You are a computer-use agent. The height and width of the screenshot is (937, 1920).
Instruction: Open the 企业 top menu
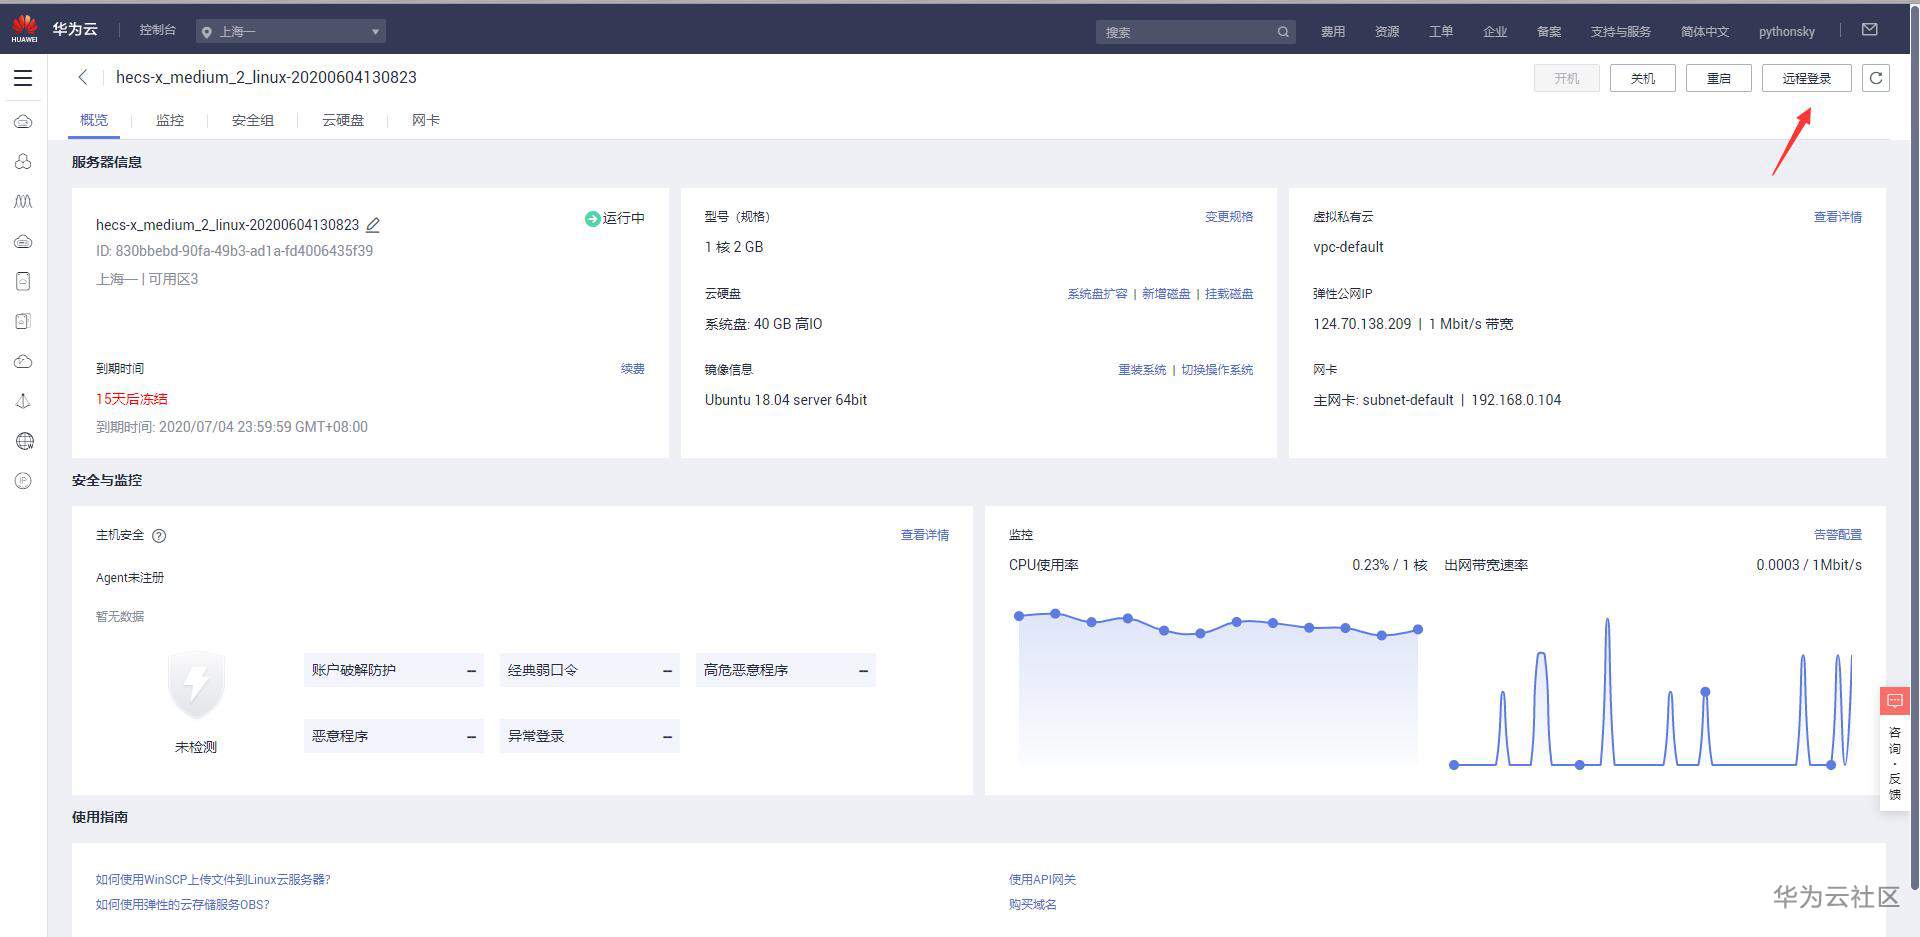click(1495, 32)
